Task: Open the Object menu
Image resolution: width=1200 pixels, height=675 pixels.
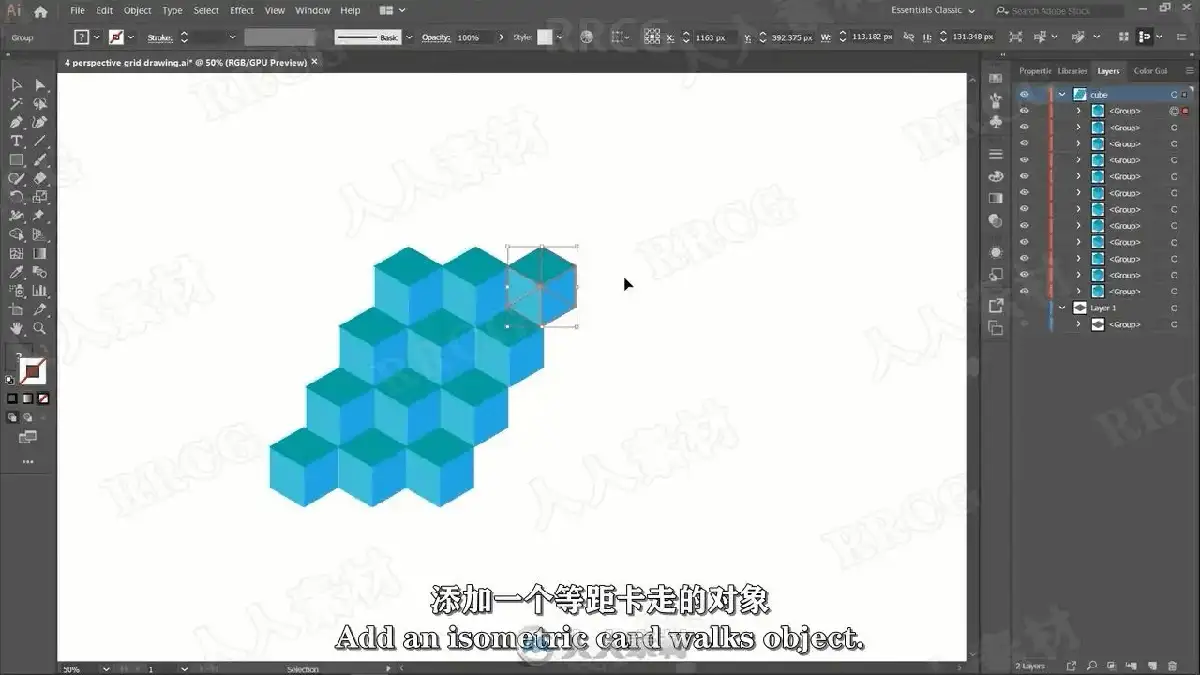Action: [138, 10]
